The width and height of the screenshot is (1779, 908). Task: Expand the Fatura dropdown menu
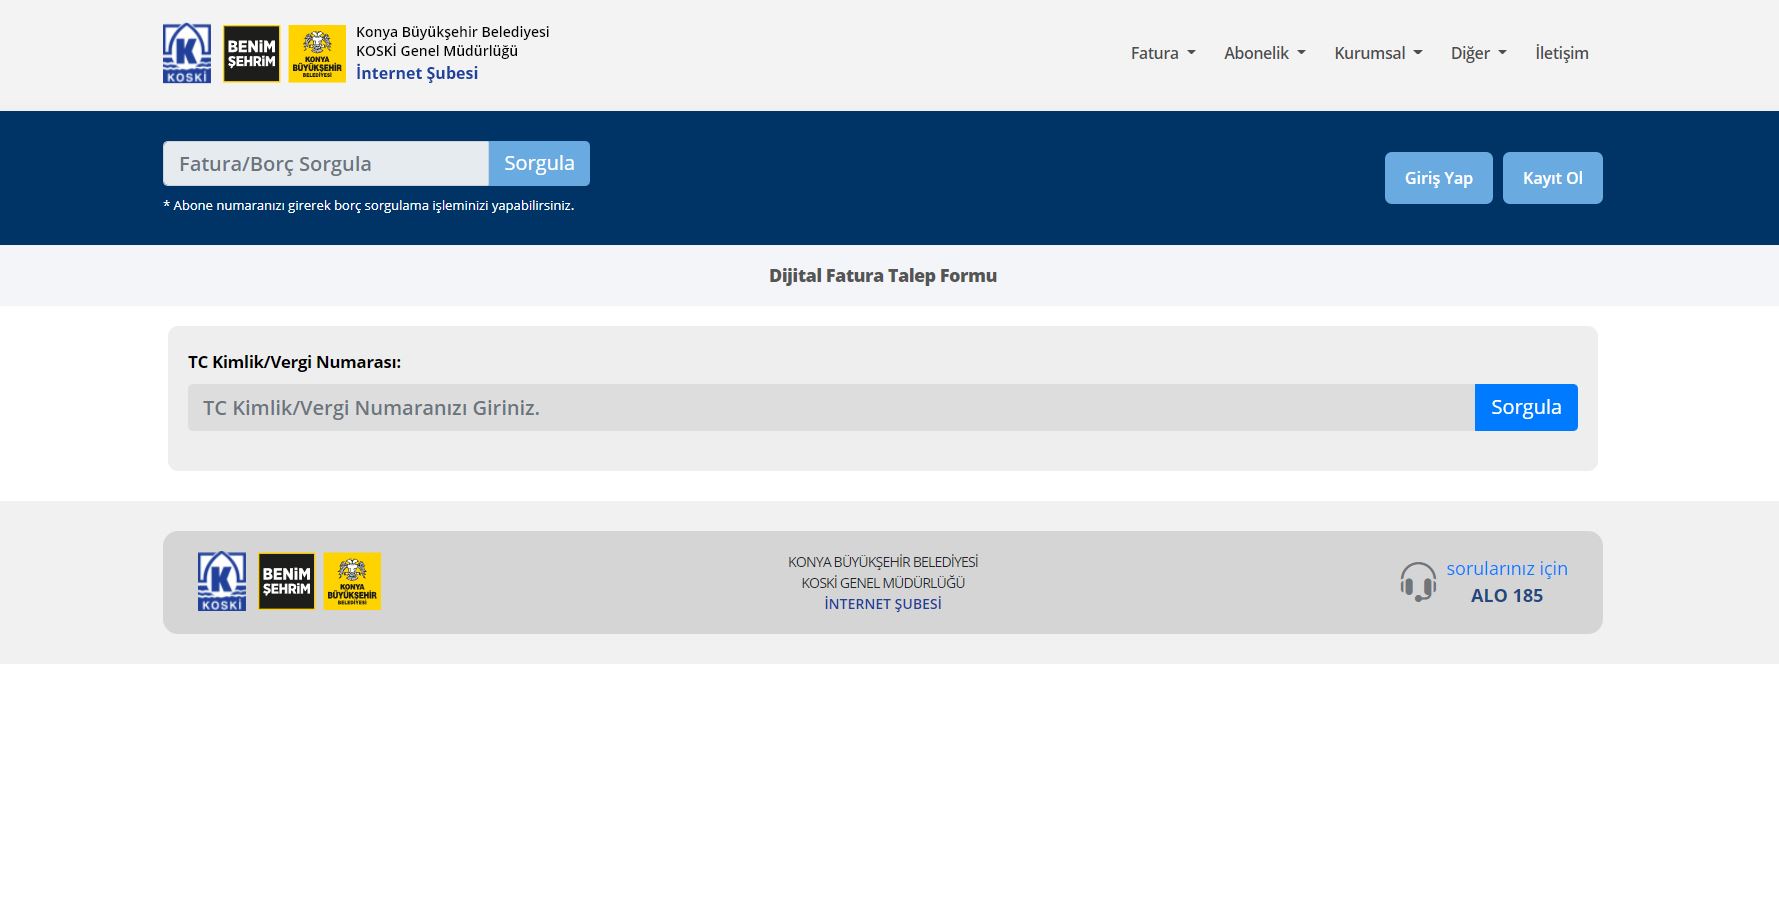(1162, 53)
